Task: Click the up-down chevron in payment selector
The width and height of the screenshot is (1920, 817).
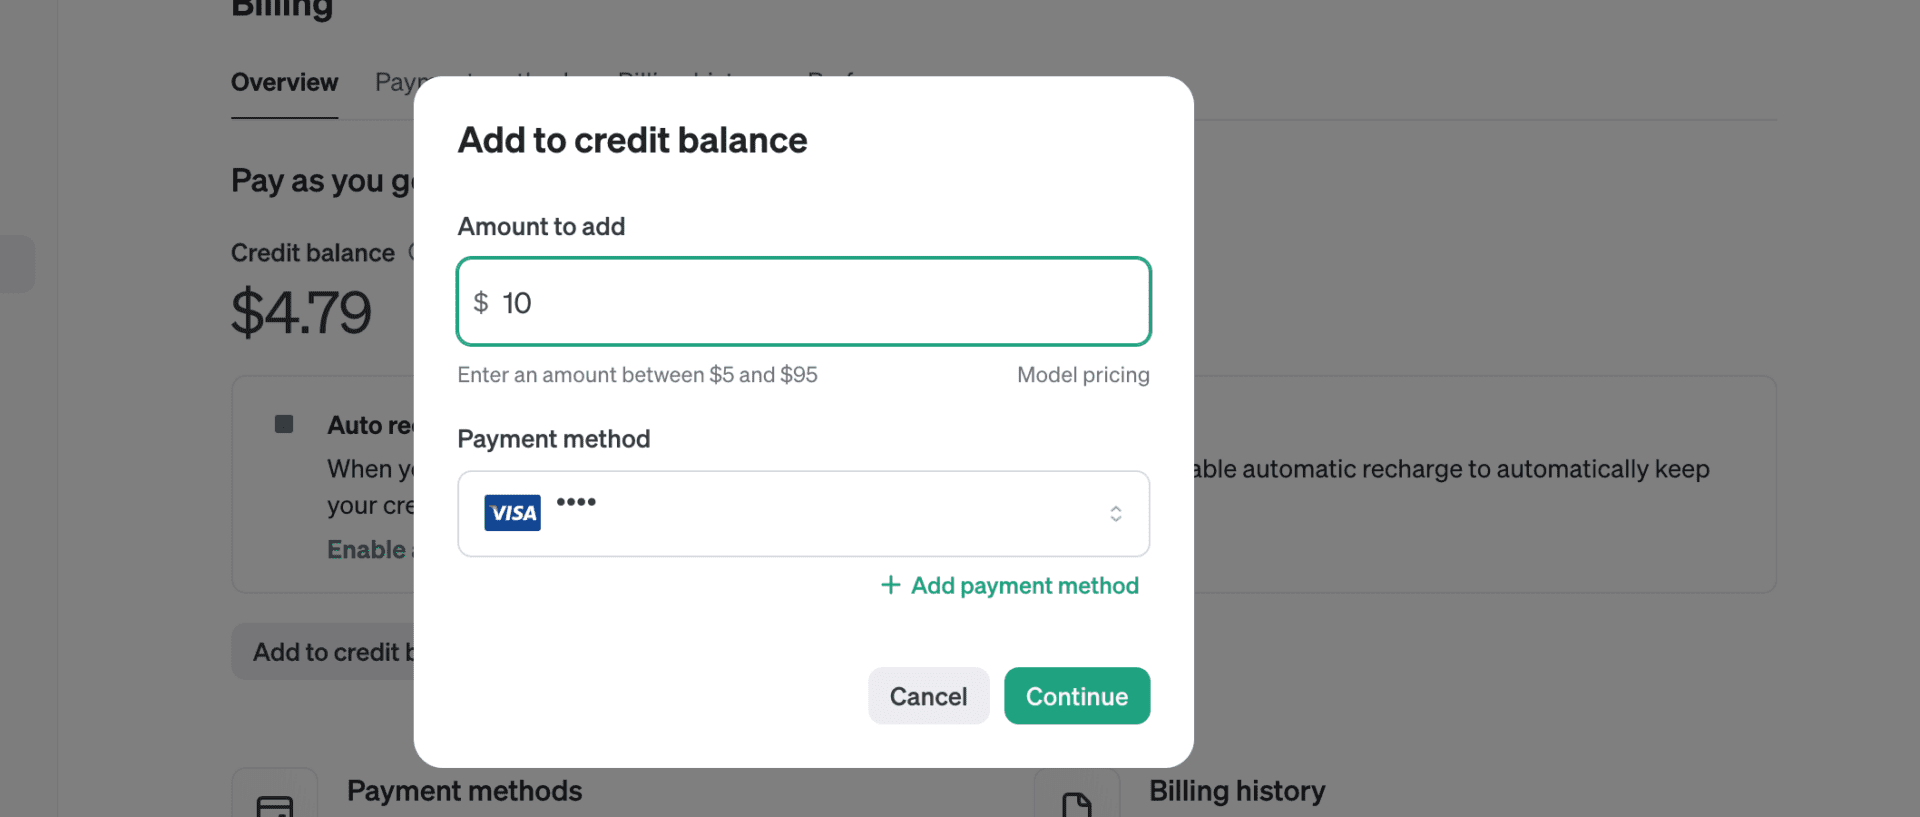Action: pyautogui.click(x=1115, y=514)
